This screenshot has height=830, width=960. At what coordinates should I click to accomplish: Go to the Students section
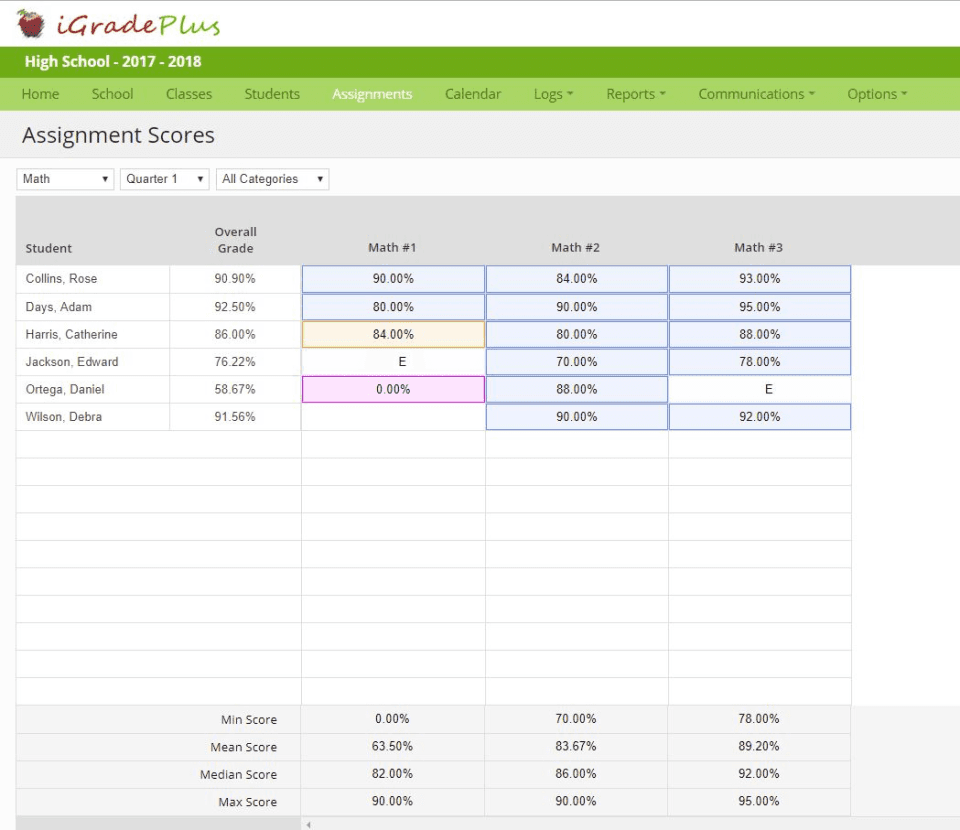[x=271, y=93]
